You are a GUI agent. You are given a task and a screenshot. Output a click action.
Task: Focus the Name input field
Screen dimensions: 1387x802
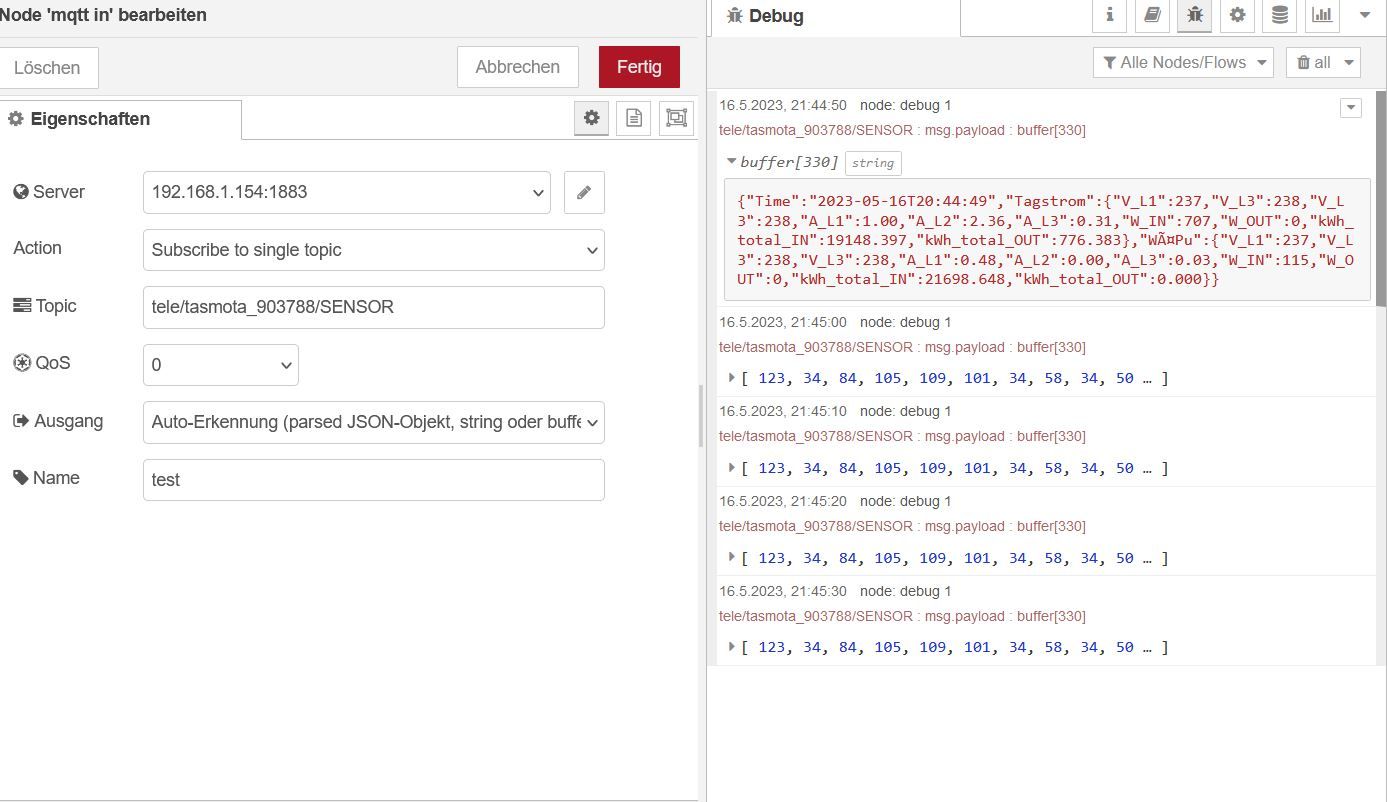pyautogui.click(x=374, y=480)
